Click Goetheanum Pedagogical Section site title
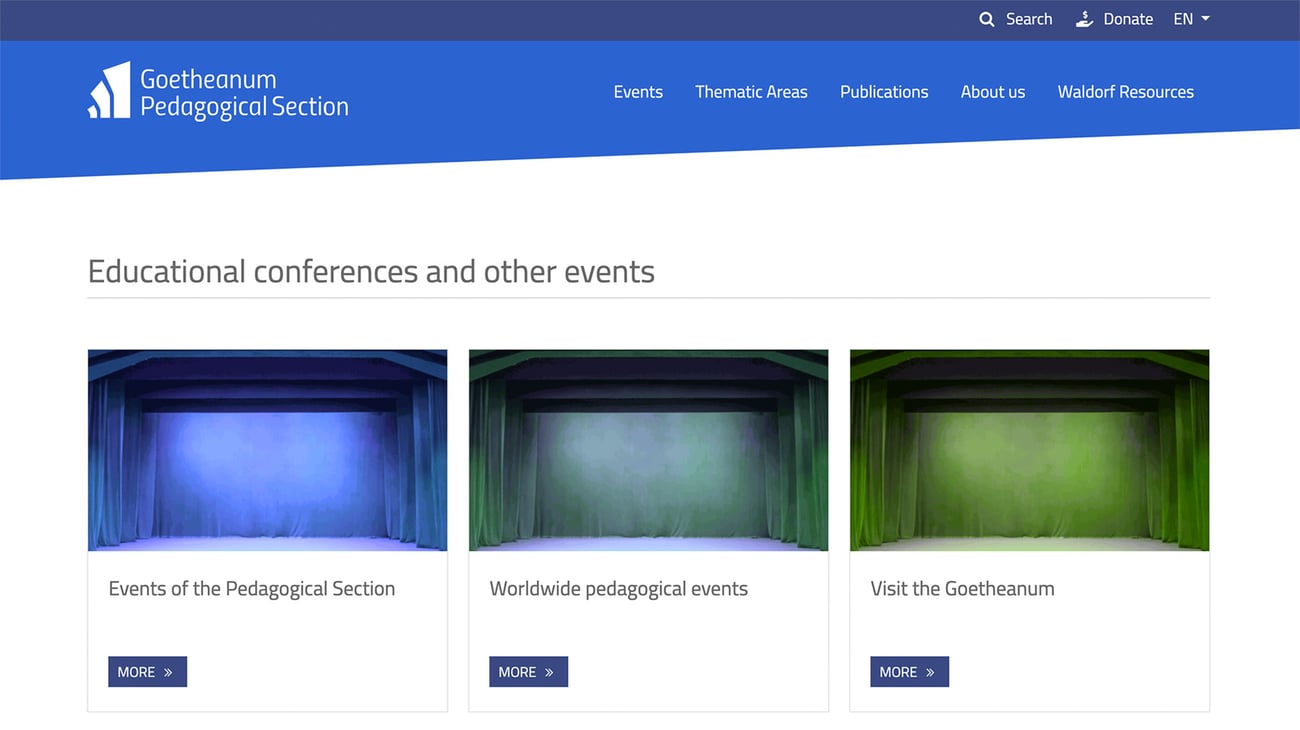The width and height of the screenshot is (1300, 730). click(244, 93)
